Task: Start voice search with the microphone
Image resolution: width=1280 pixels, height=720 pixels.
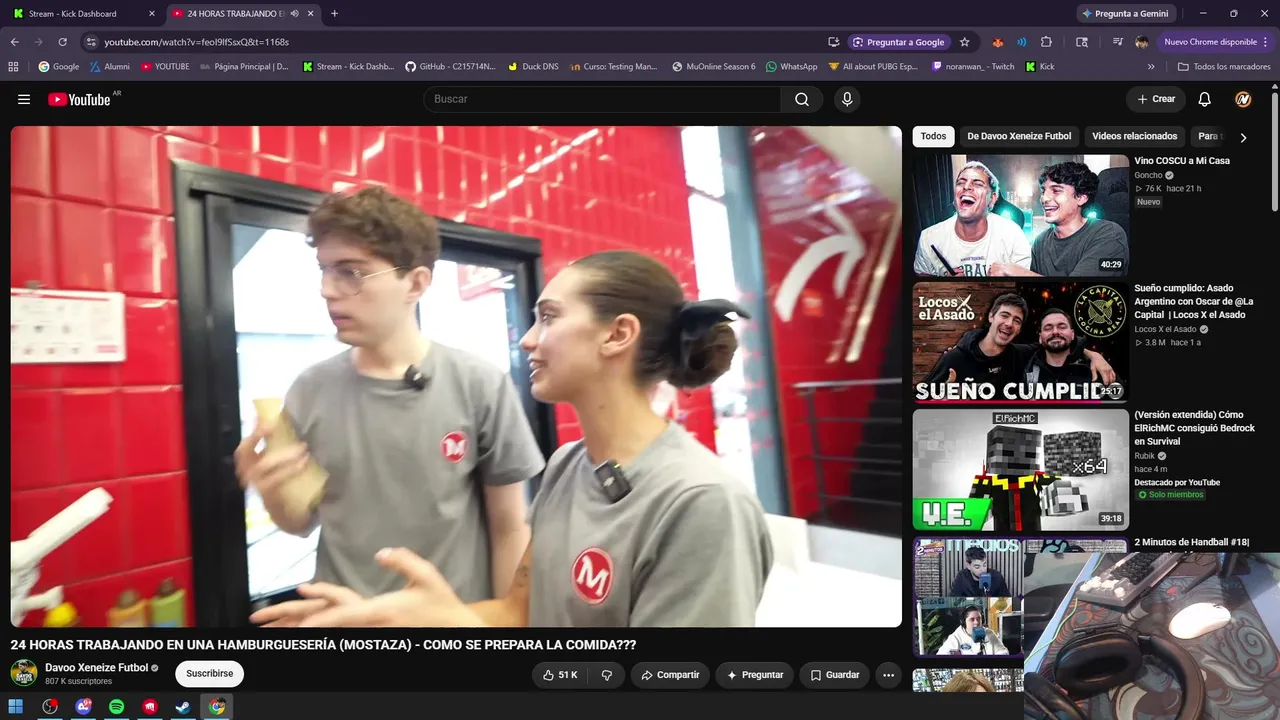Action: point(847,99)
